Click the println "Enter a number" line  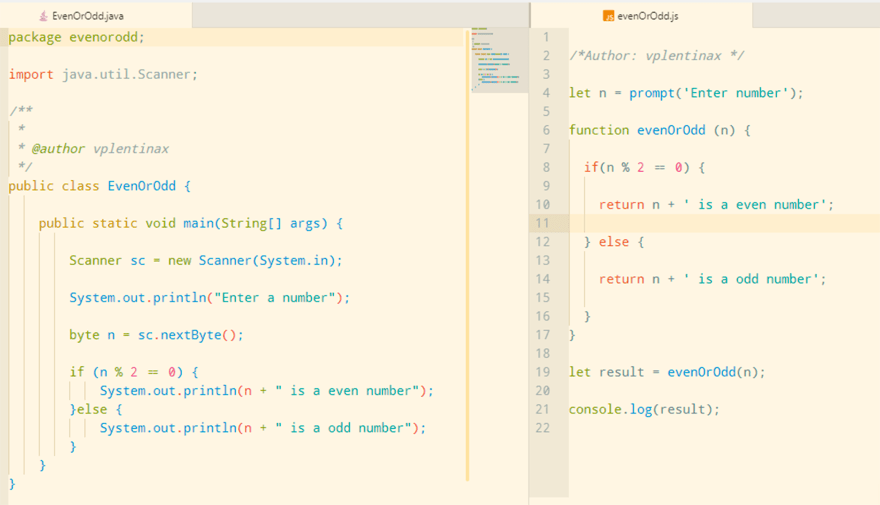coord(209,297)
